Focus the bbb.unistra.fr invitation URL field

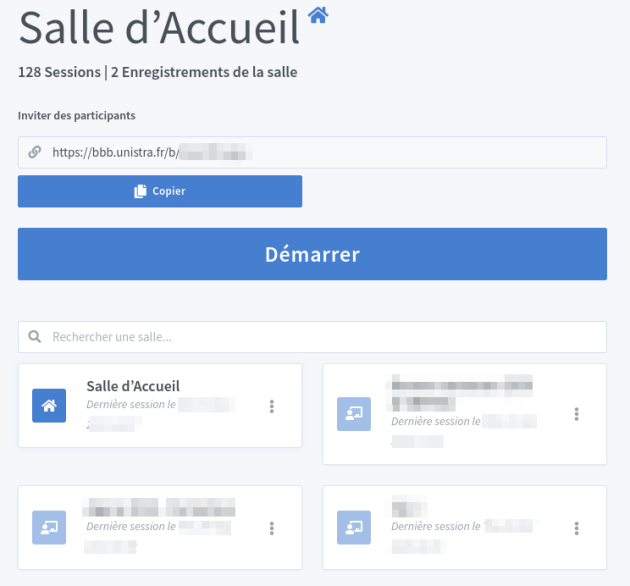tap(312, 152)
